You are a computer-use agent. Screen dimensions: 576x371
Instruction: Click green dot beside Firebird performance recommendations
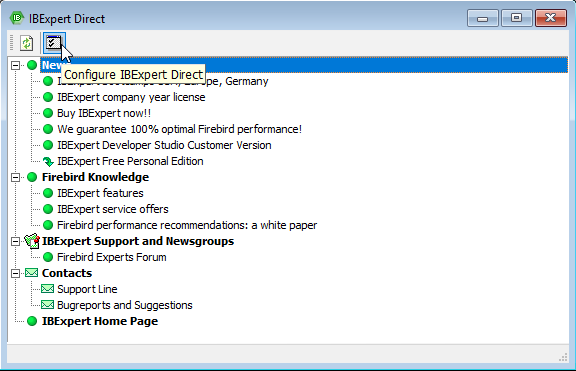coord(48,225)
